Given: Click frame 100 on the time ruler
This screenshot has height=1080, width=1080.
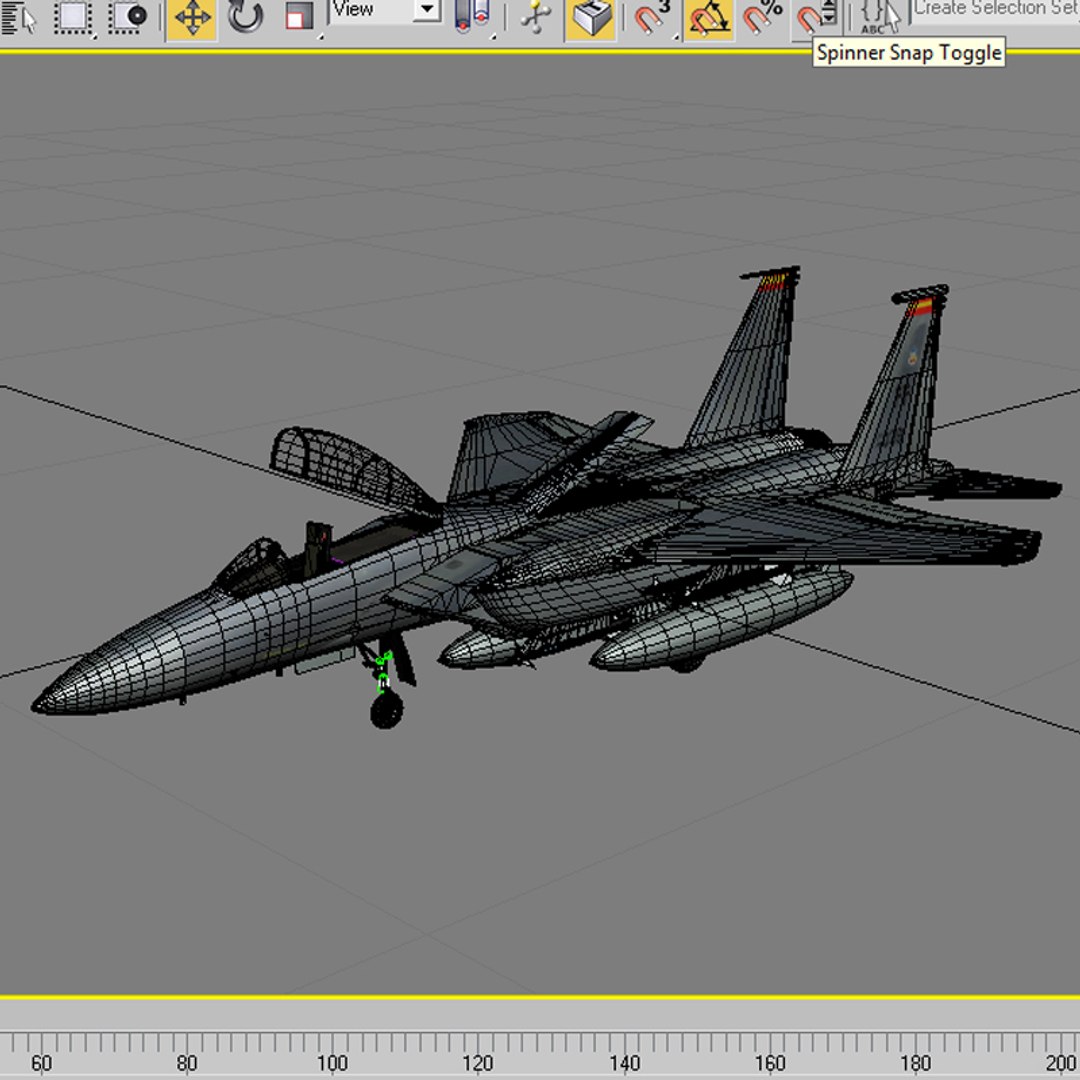Looking at the screenshot, I should tap(332, 1063).
